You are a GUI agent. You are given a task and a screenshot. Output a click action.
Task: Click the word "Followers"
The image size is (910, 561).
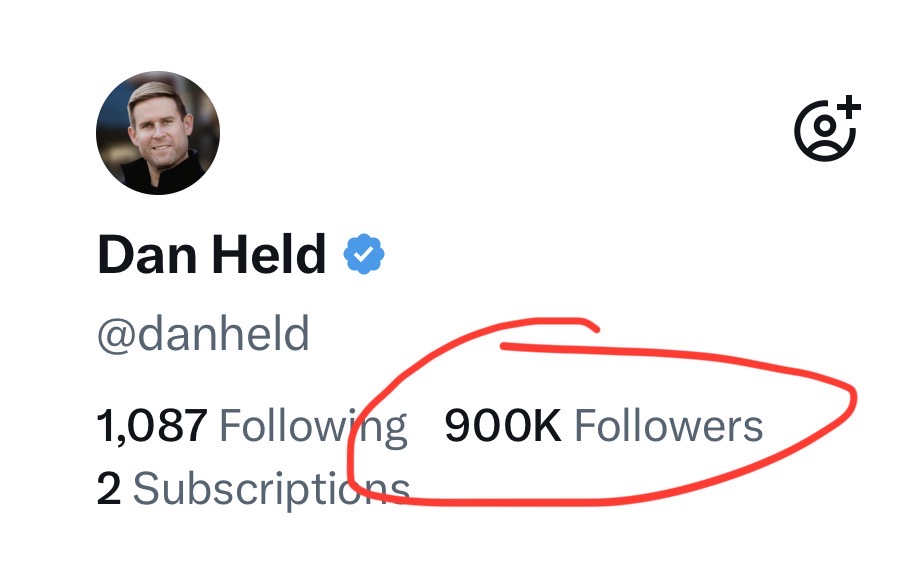tap(668, 427)
